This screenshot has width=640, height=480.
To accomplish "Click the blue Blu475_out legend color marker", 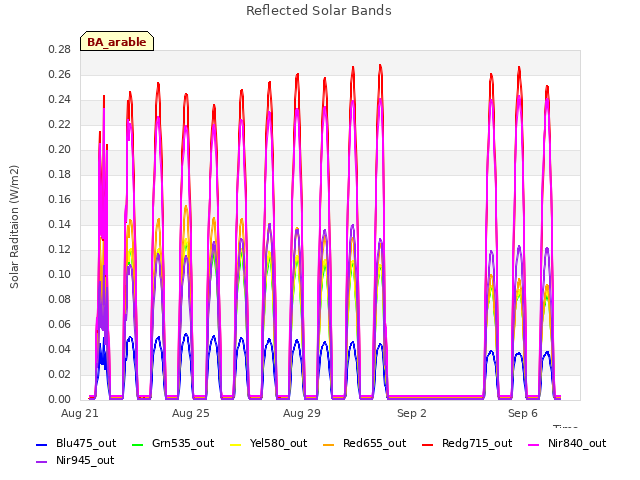I will 42,444.
